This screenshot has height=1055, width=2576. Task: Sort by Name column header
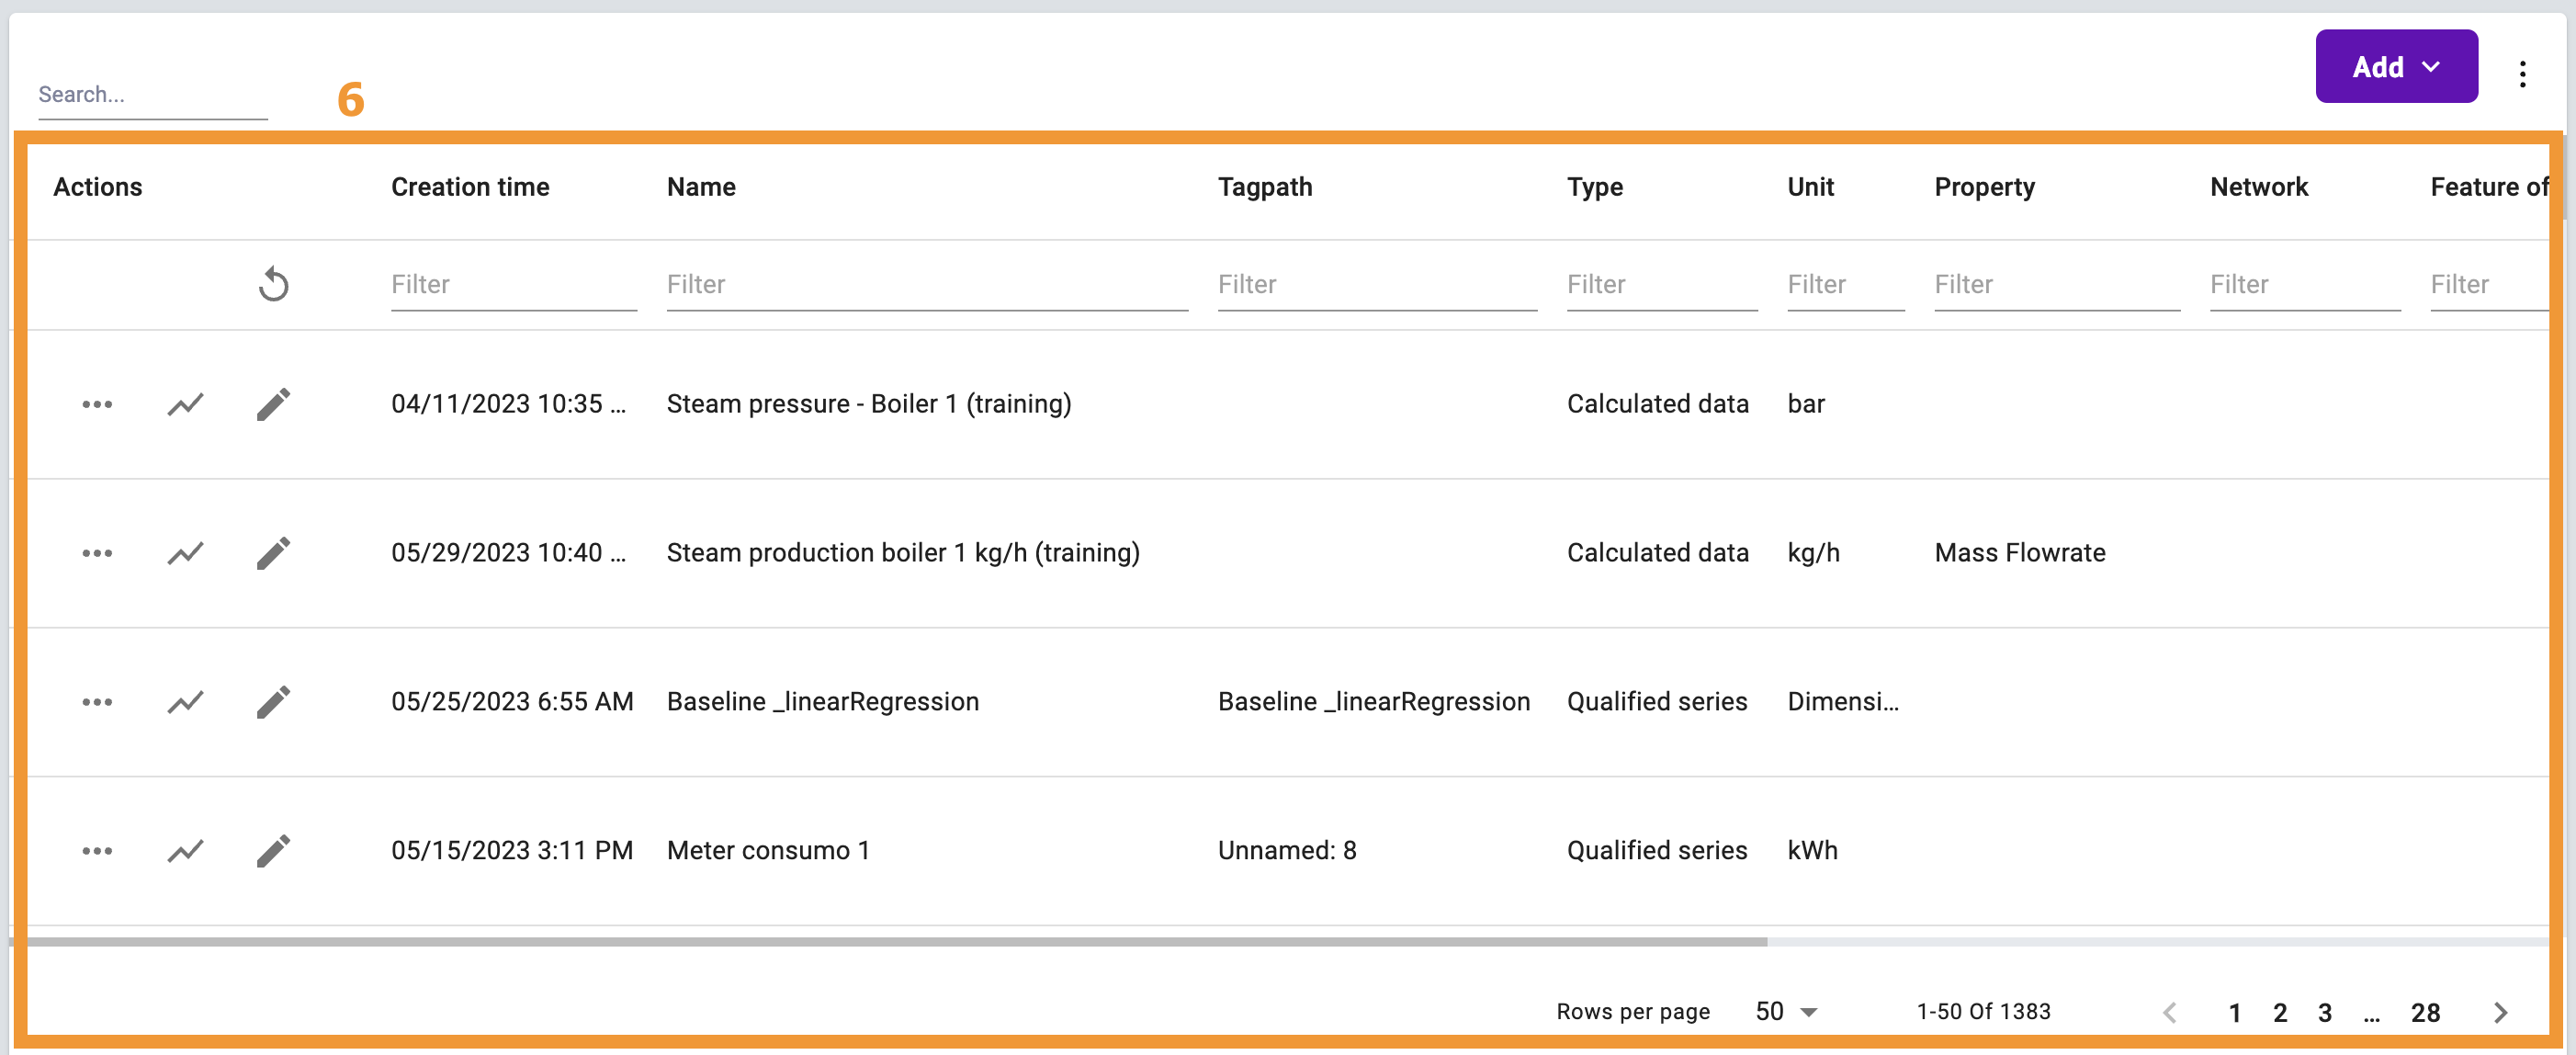(x=701, y=186)
